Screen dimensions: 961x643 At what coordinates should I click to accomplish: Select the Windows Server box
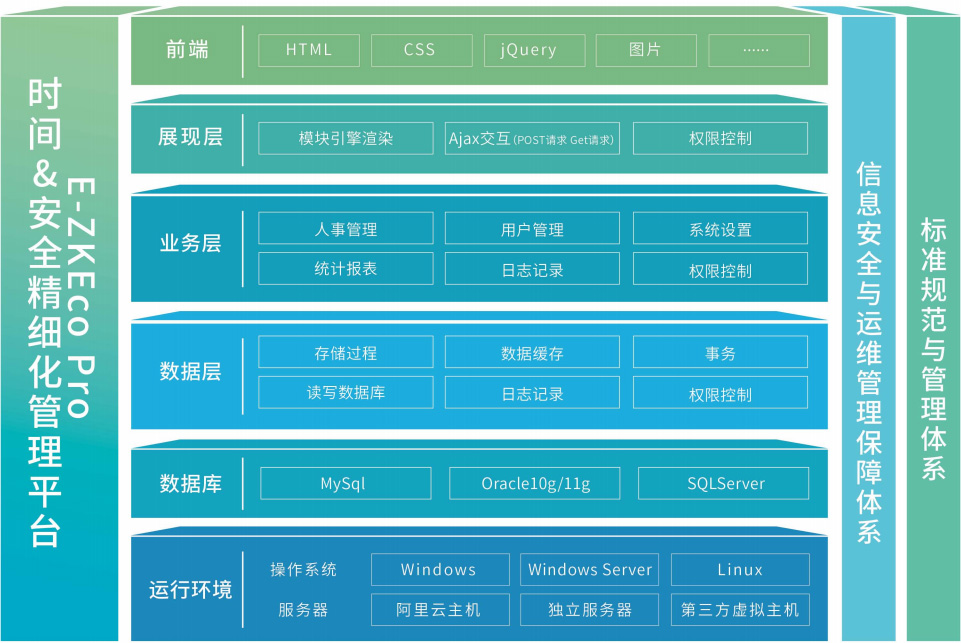point(590,570)
